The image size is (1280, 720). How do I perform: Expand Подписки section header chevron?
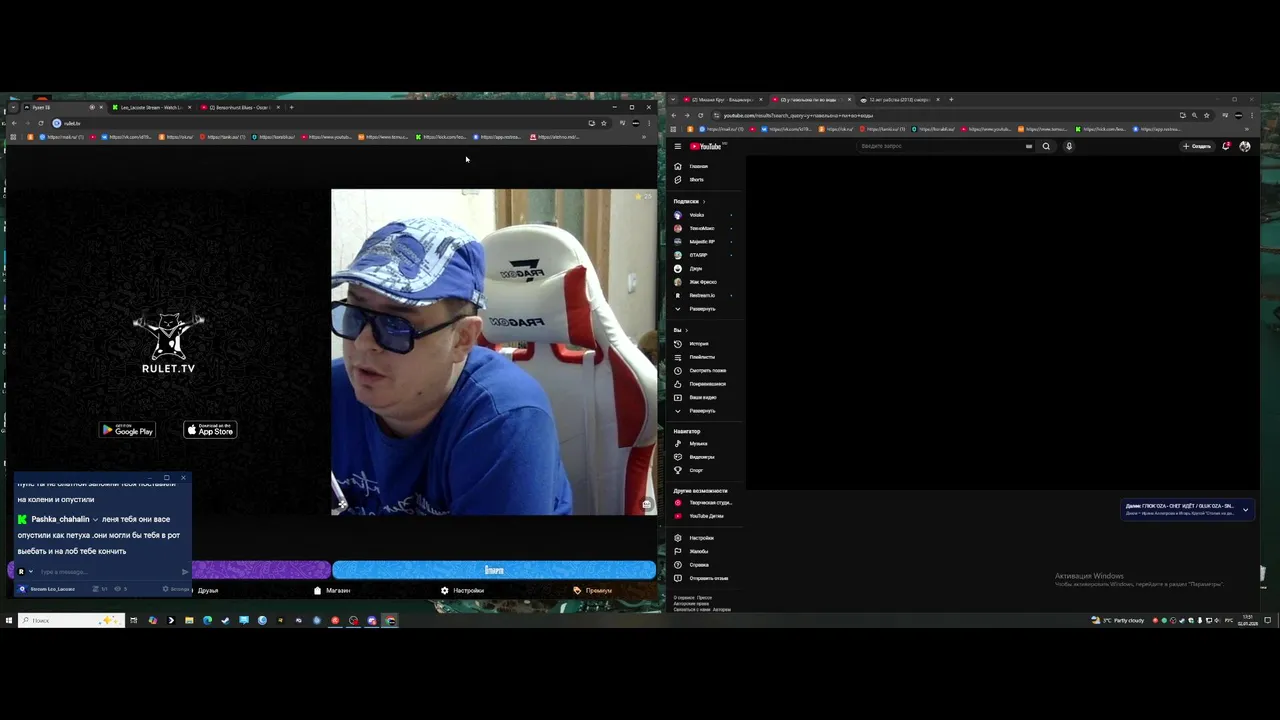(x=703, y=201)
